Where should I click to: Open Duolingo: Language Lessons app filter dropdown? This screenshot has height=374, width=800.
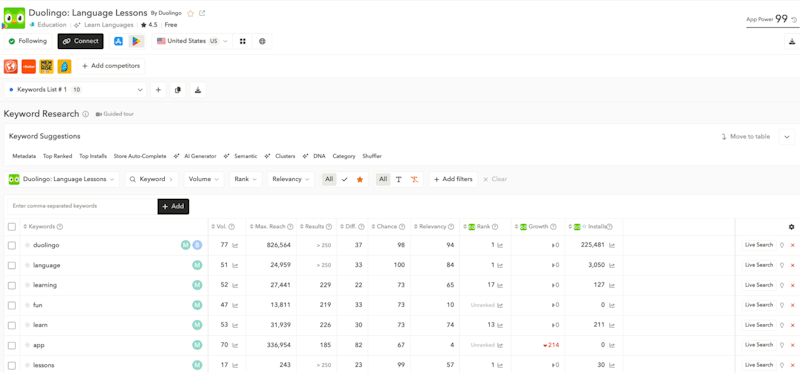pyautogui.click(x=62, y=180)
